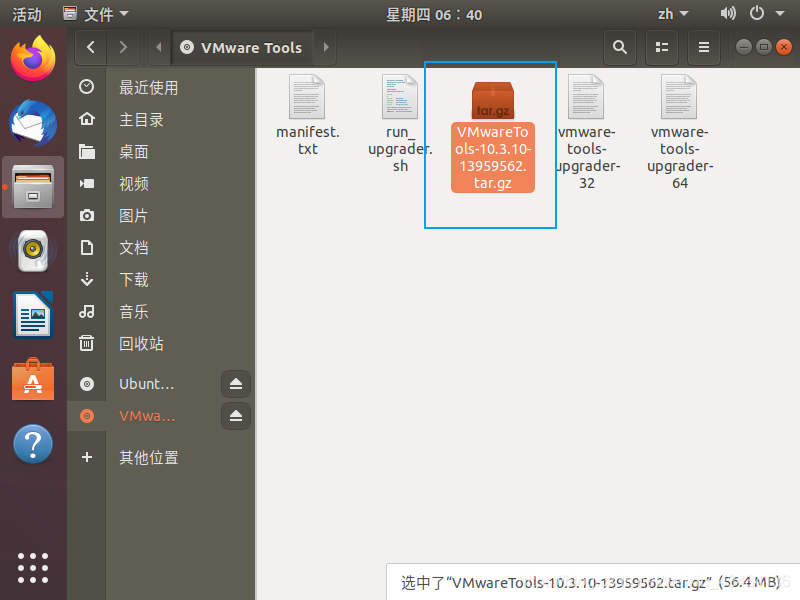Open the file search magnifier

point(620,47)
